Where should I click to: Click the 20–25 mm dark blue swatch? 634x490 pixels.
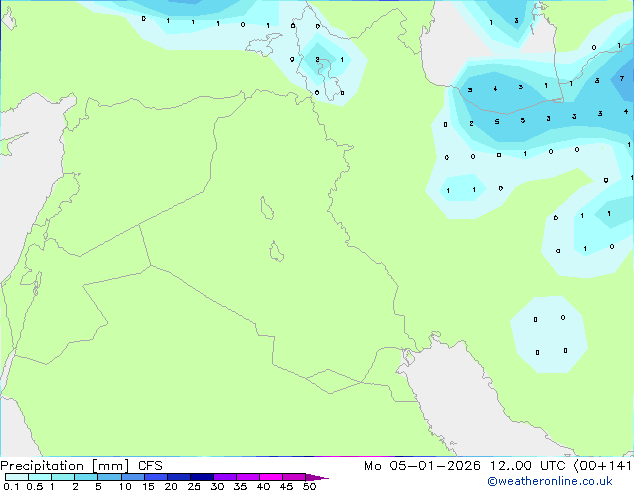(179, 477)
